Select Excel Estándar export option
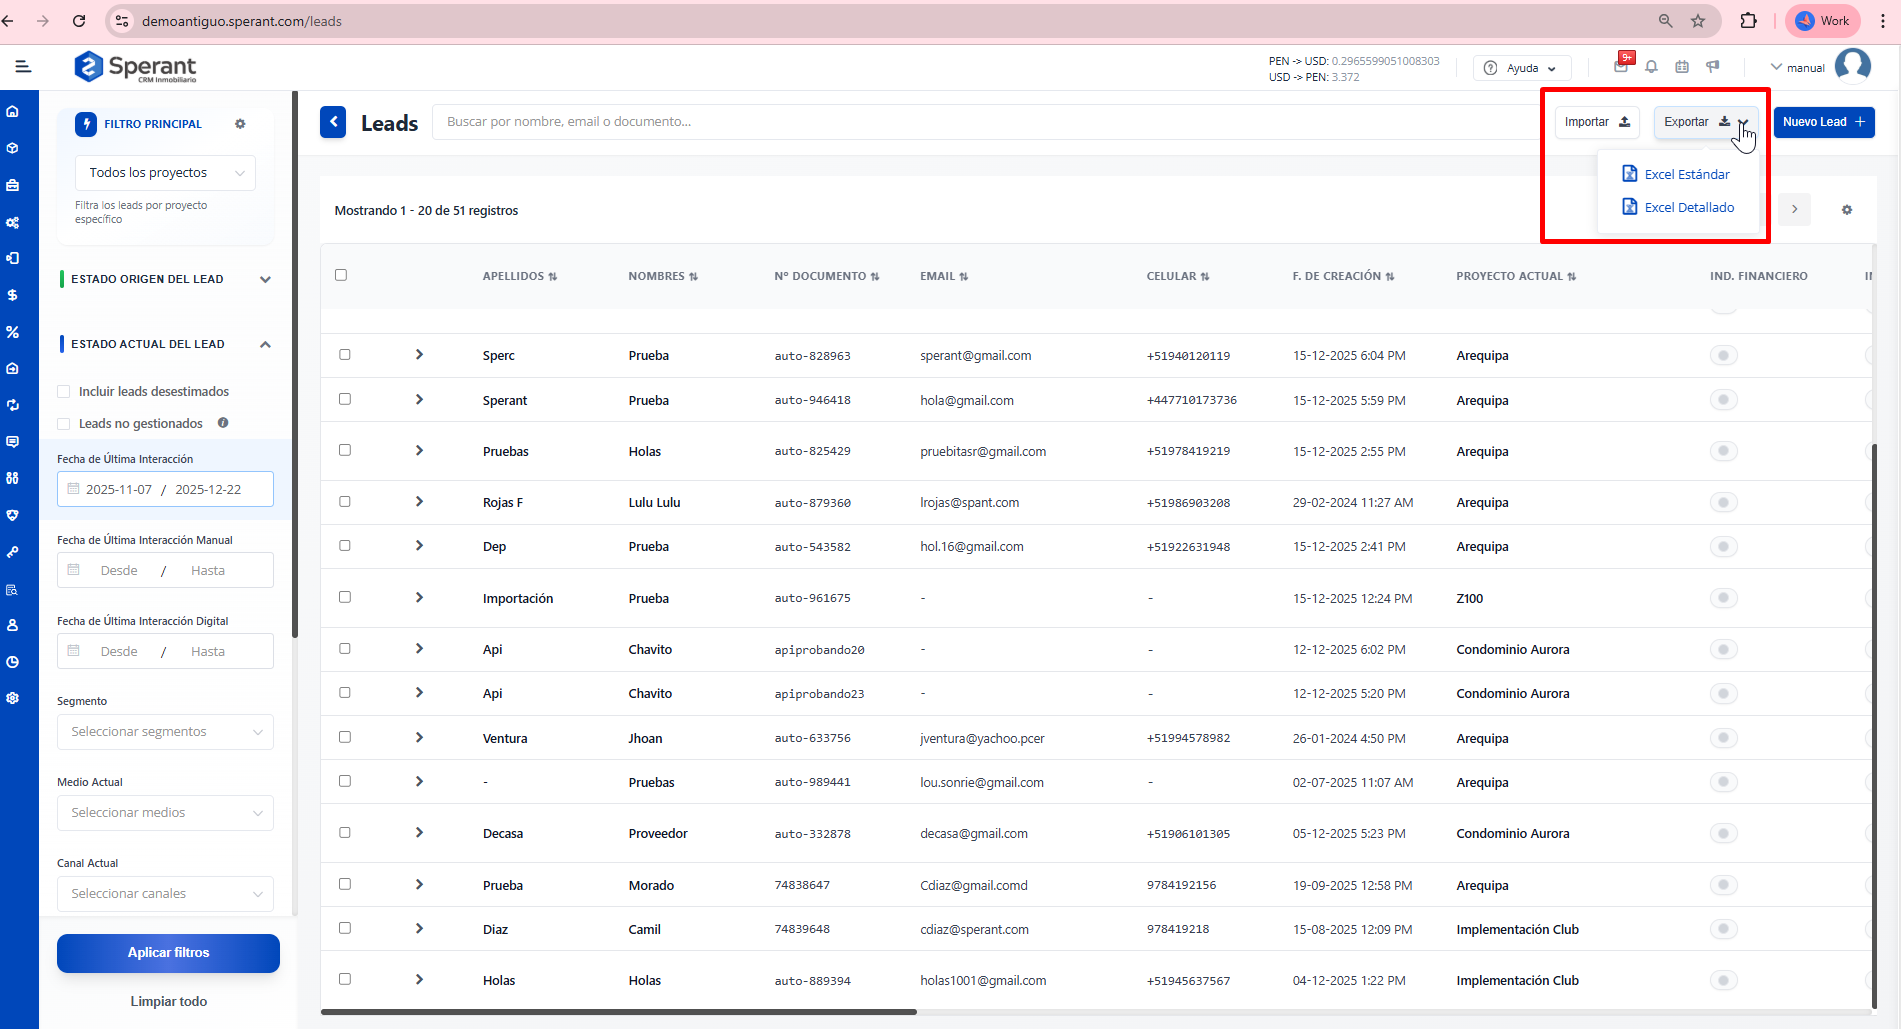 (x=1686, y=174)
